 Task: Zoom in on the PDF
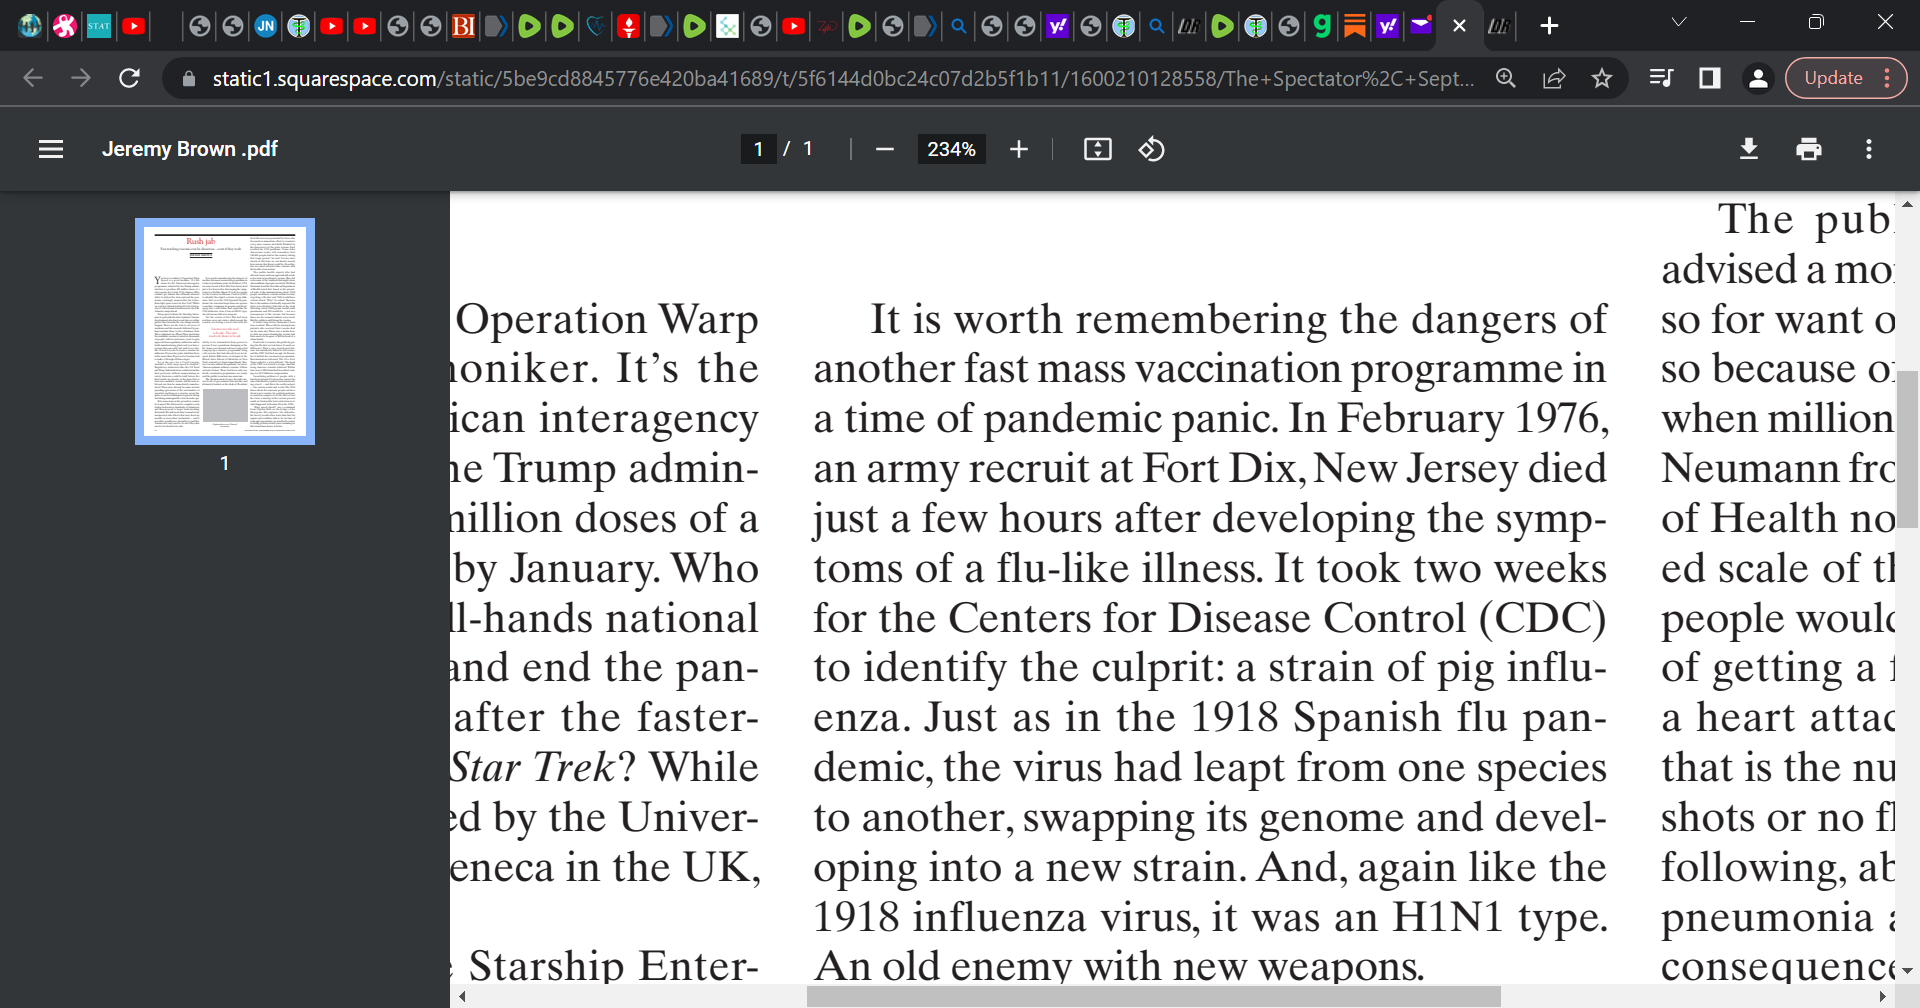[x=1018, y=149]
